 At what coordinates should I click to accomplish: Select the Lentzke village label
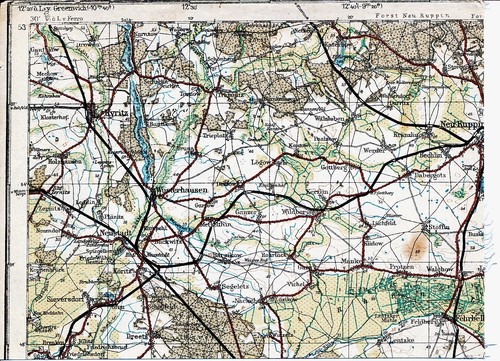pos(402,340)
